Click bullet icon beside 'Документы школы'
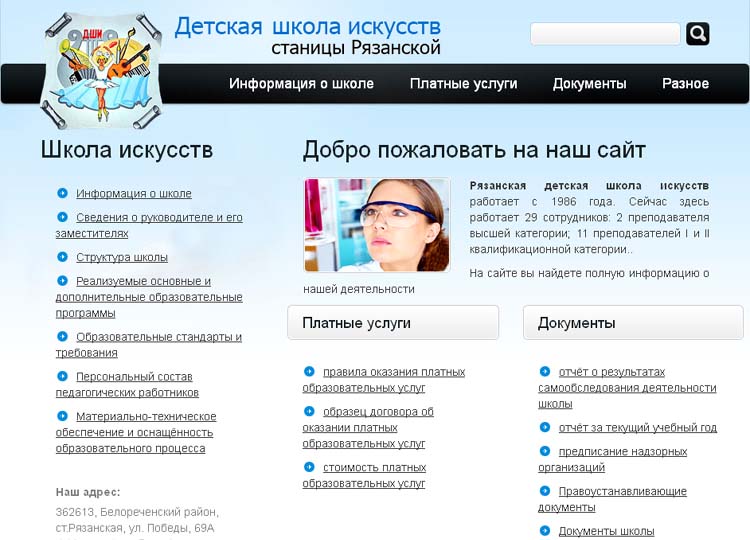Viewport: 750px width, 540px height. [545, 531]
